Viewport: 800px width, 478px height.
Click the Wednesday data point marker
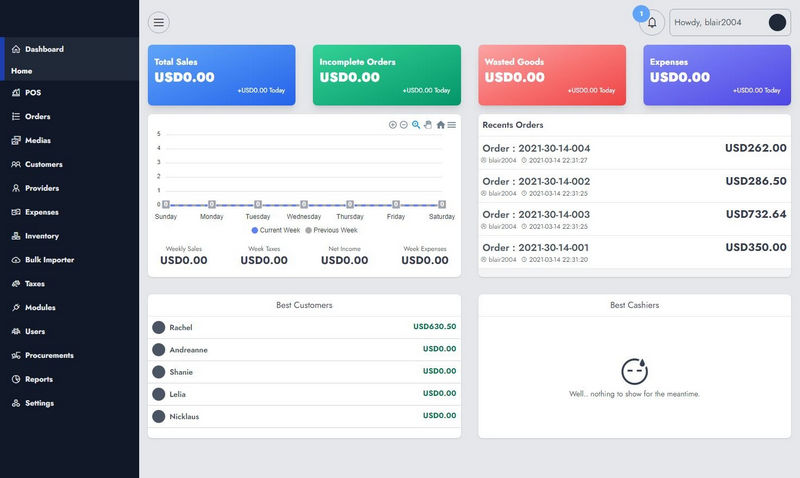[304, 205]
